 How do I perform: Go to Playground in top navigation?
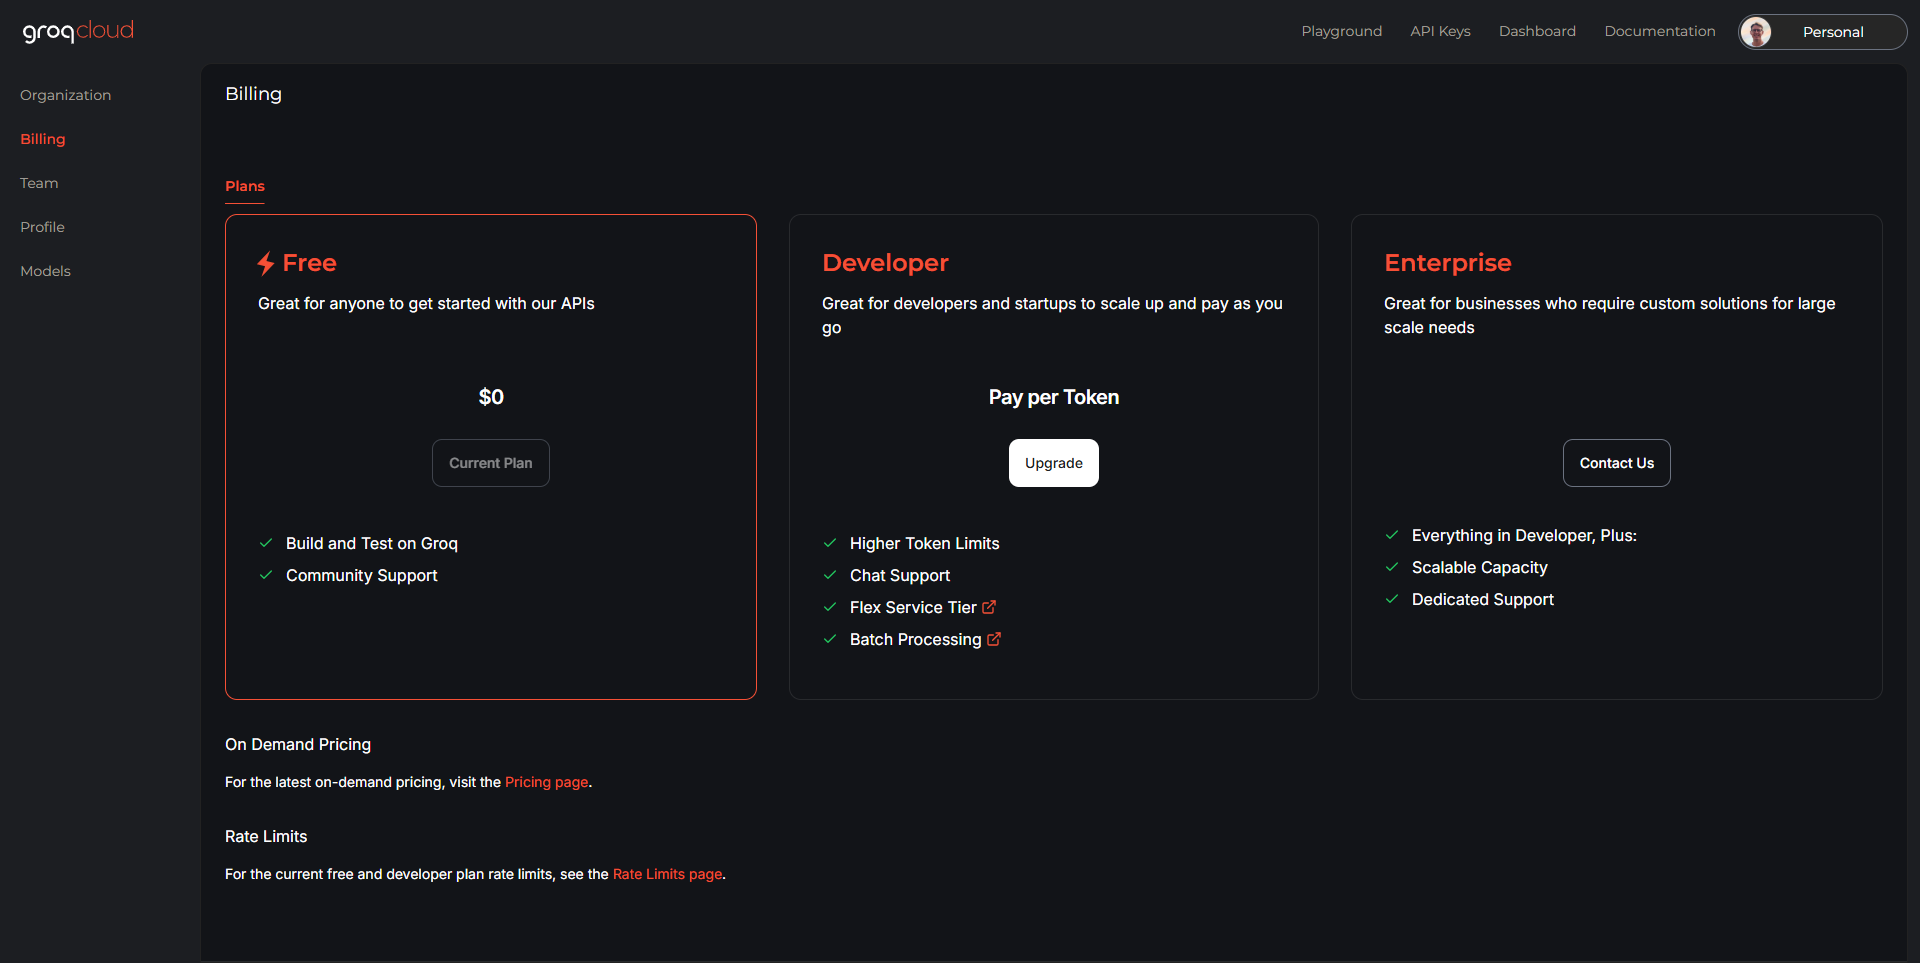coord(1341,31)
